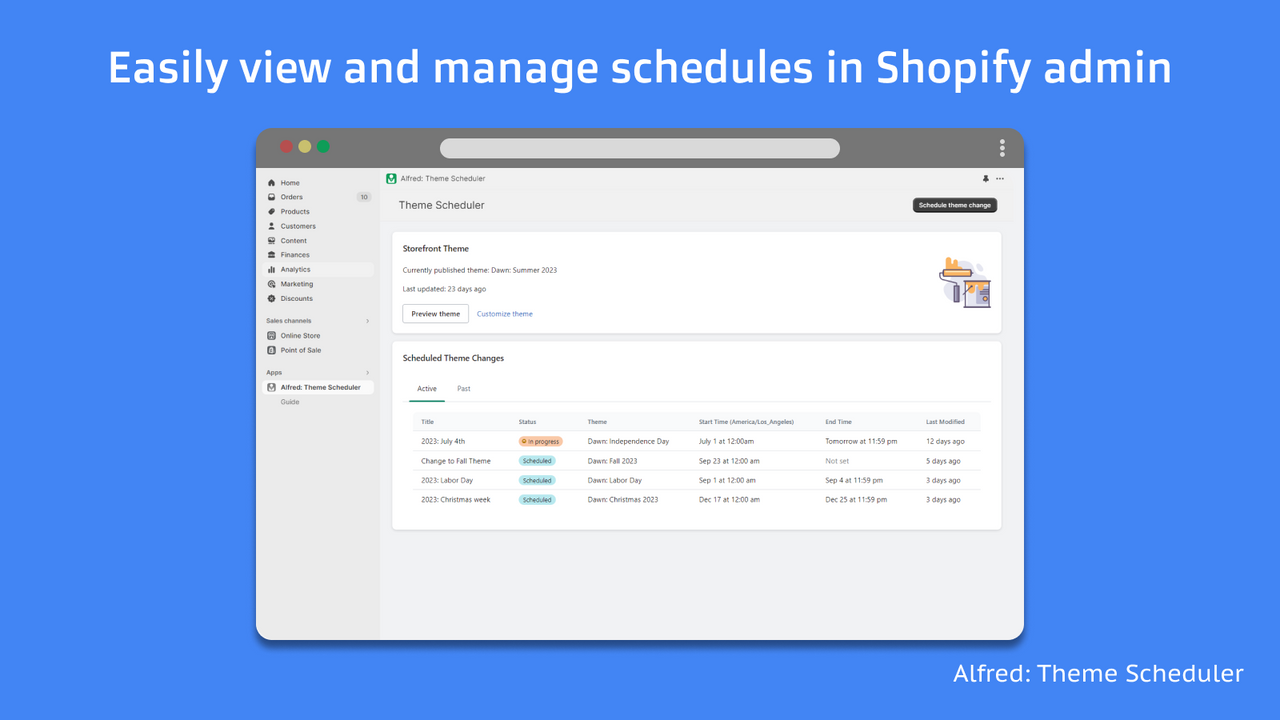Click the Not set end time cell
Screen dimensions: 1280x720
point(837,461)
